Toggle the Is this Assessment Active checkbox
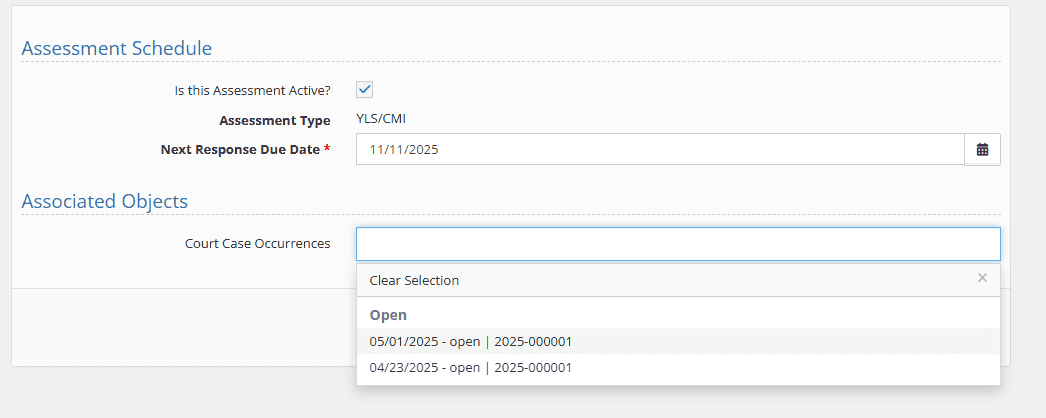Screen dimensions: 1046x418 365,90
